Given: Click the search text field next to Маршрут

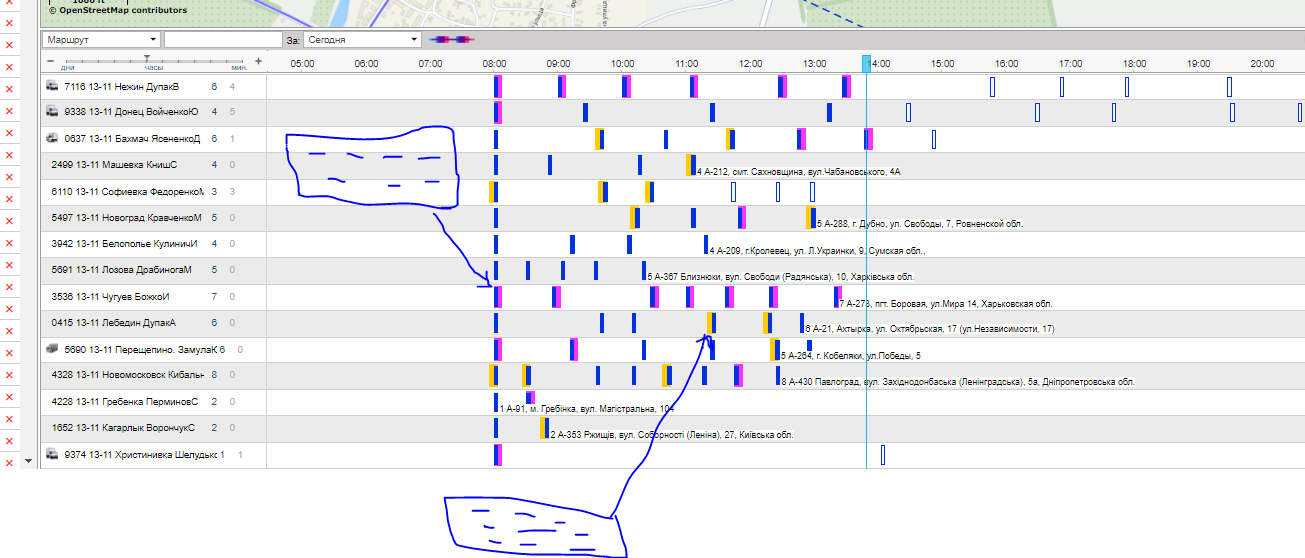Looking at the screenshot, I should click(x=223, y=40).
